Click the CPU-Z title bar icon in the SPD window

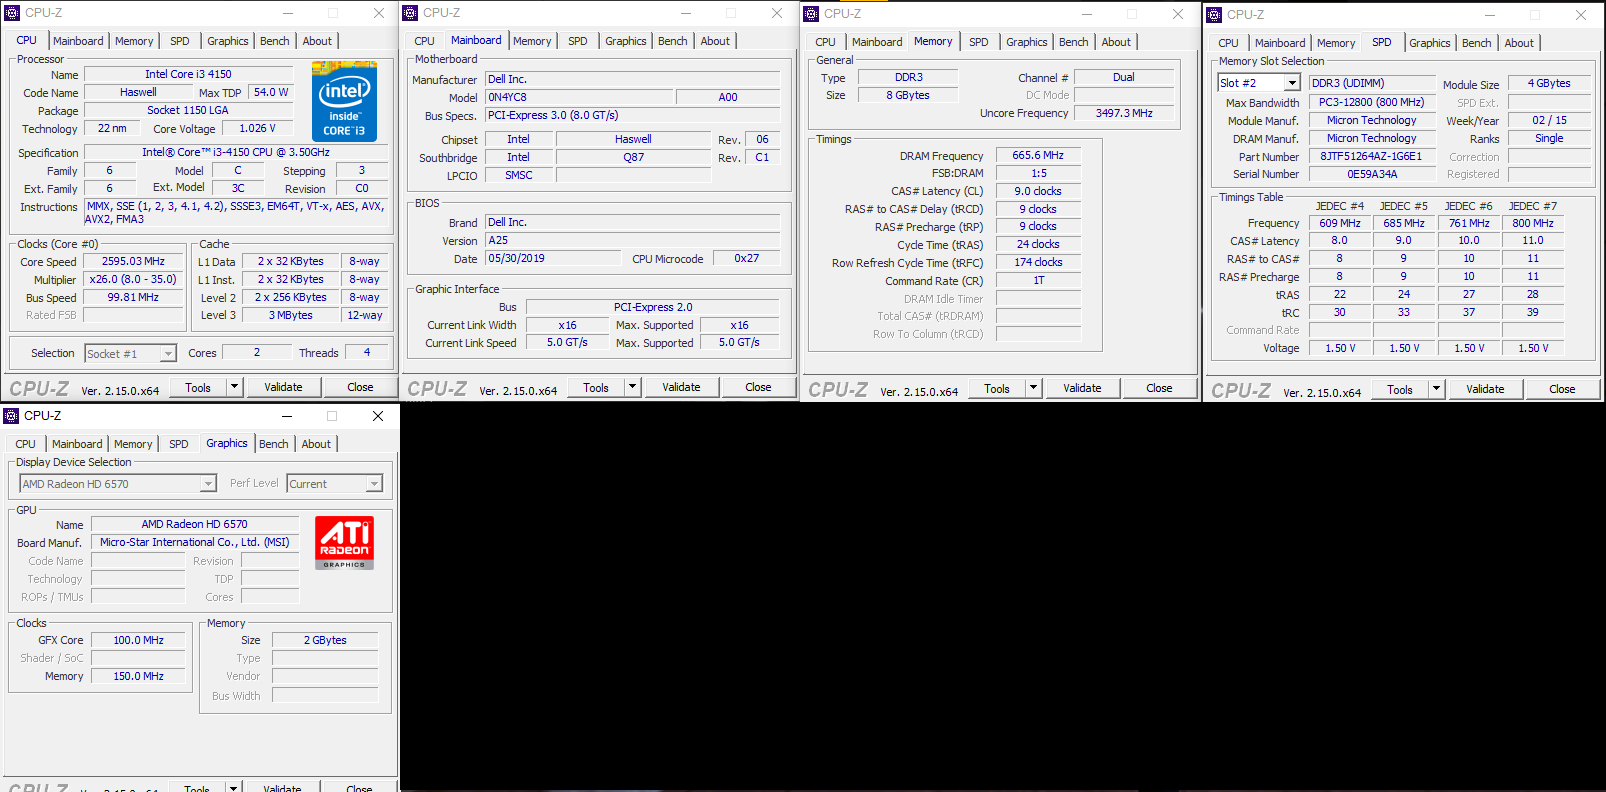(1214, 15)
